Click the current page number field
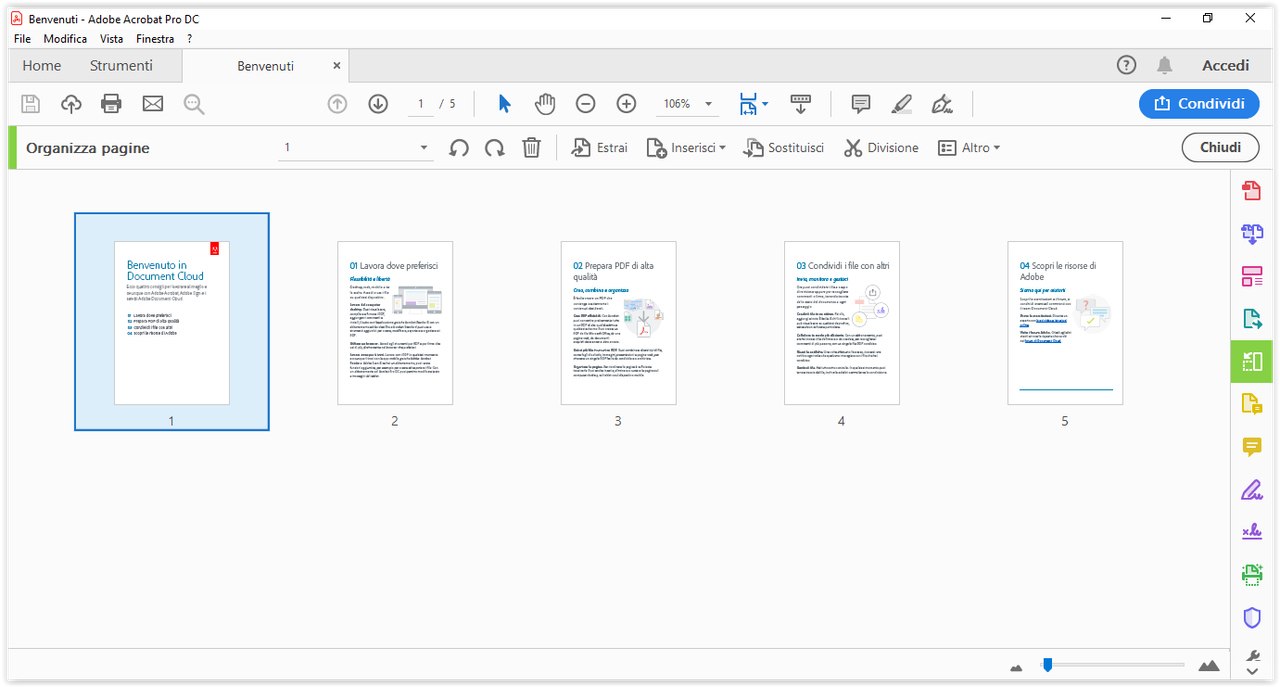 pyautogui.click(x=421, y=104)
